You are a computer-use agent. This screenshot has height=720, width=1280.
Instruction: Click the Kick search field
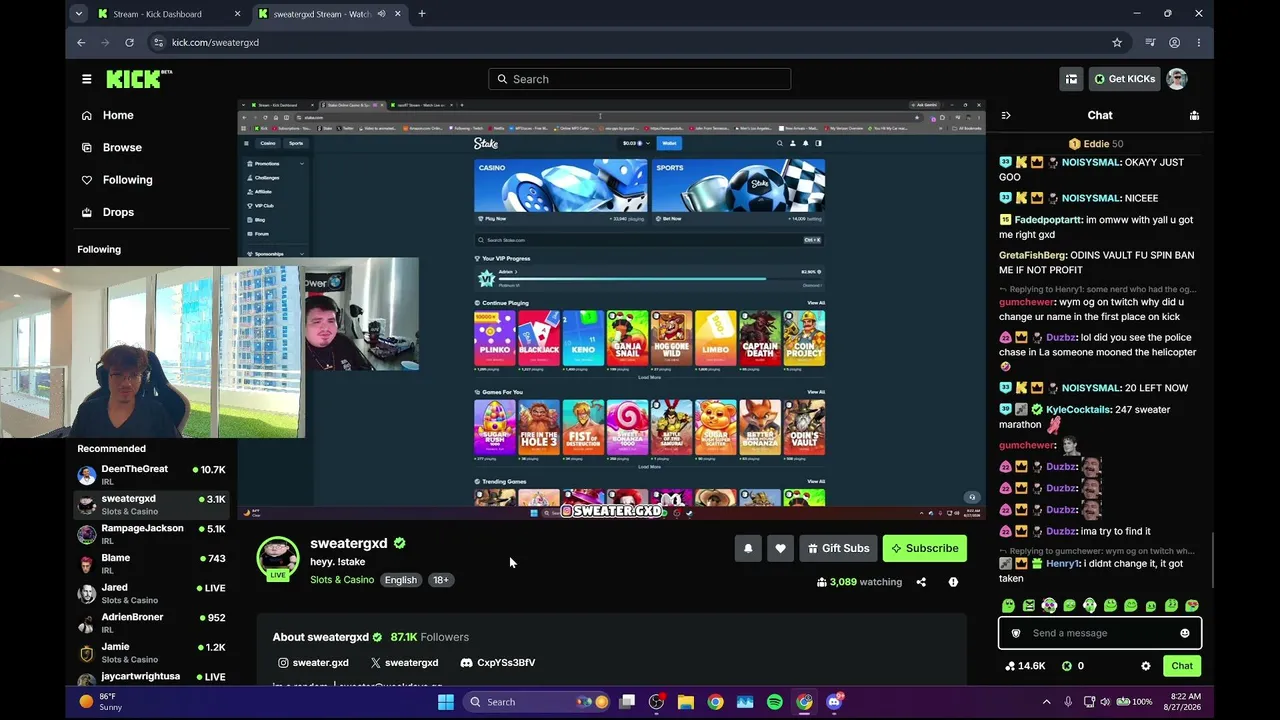click(640, 79)
